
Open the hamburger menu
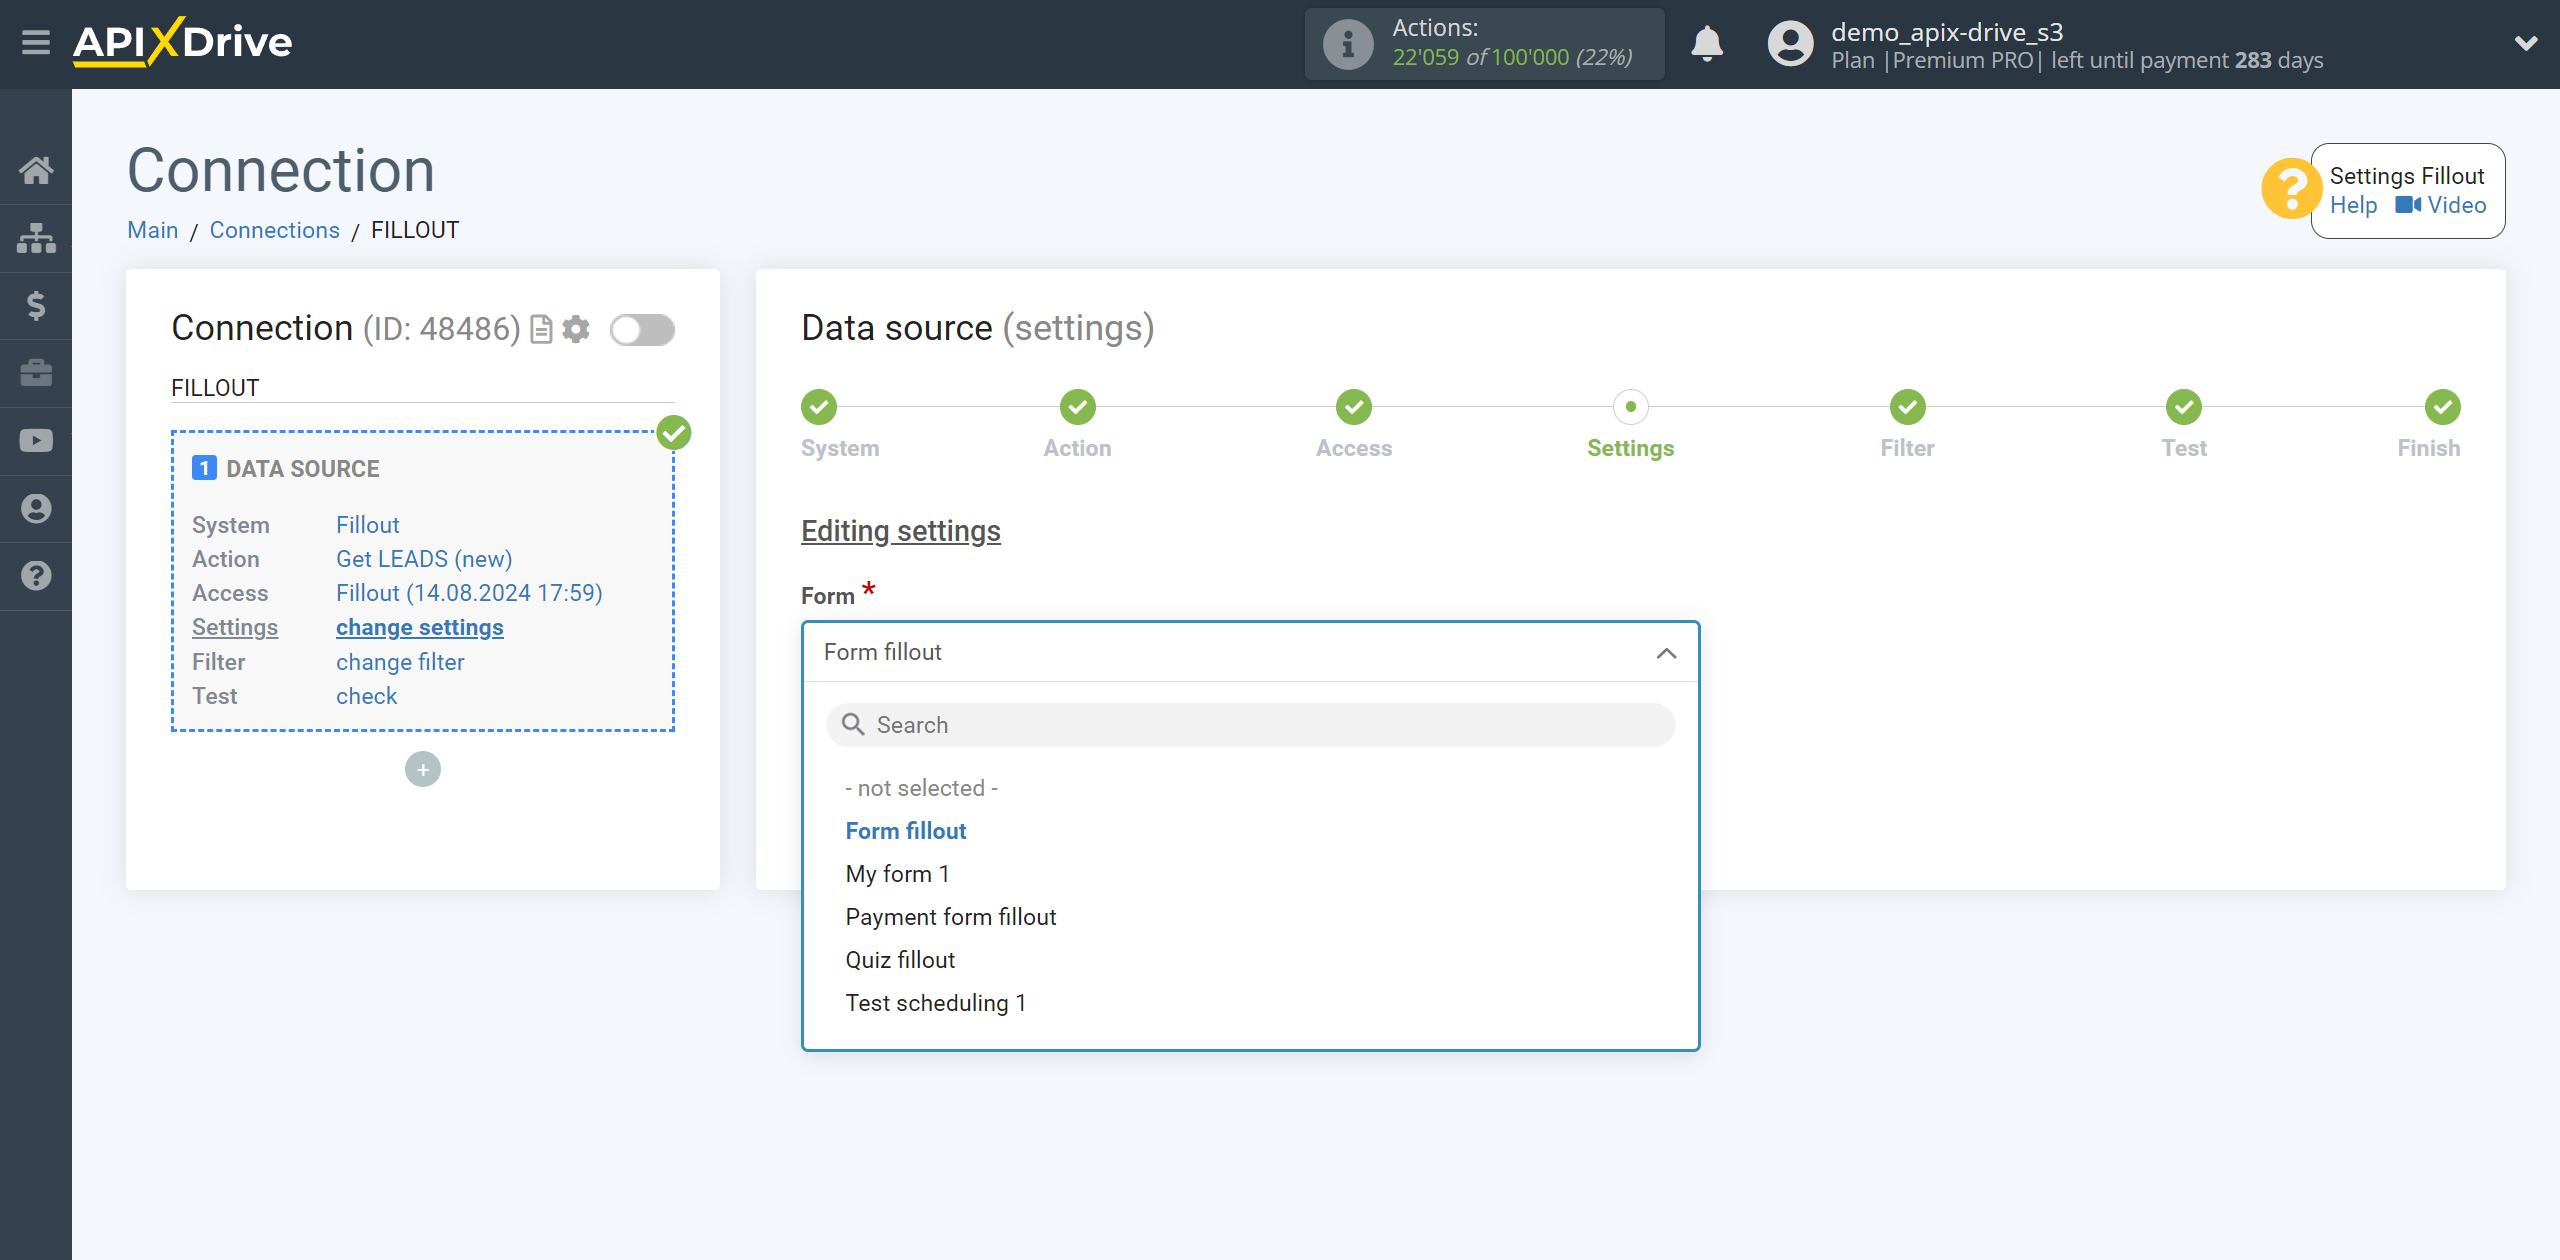[x=36, y=43]
